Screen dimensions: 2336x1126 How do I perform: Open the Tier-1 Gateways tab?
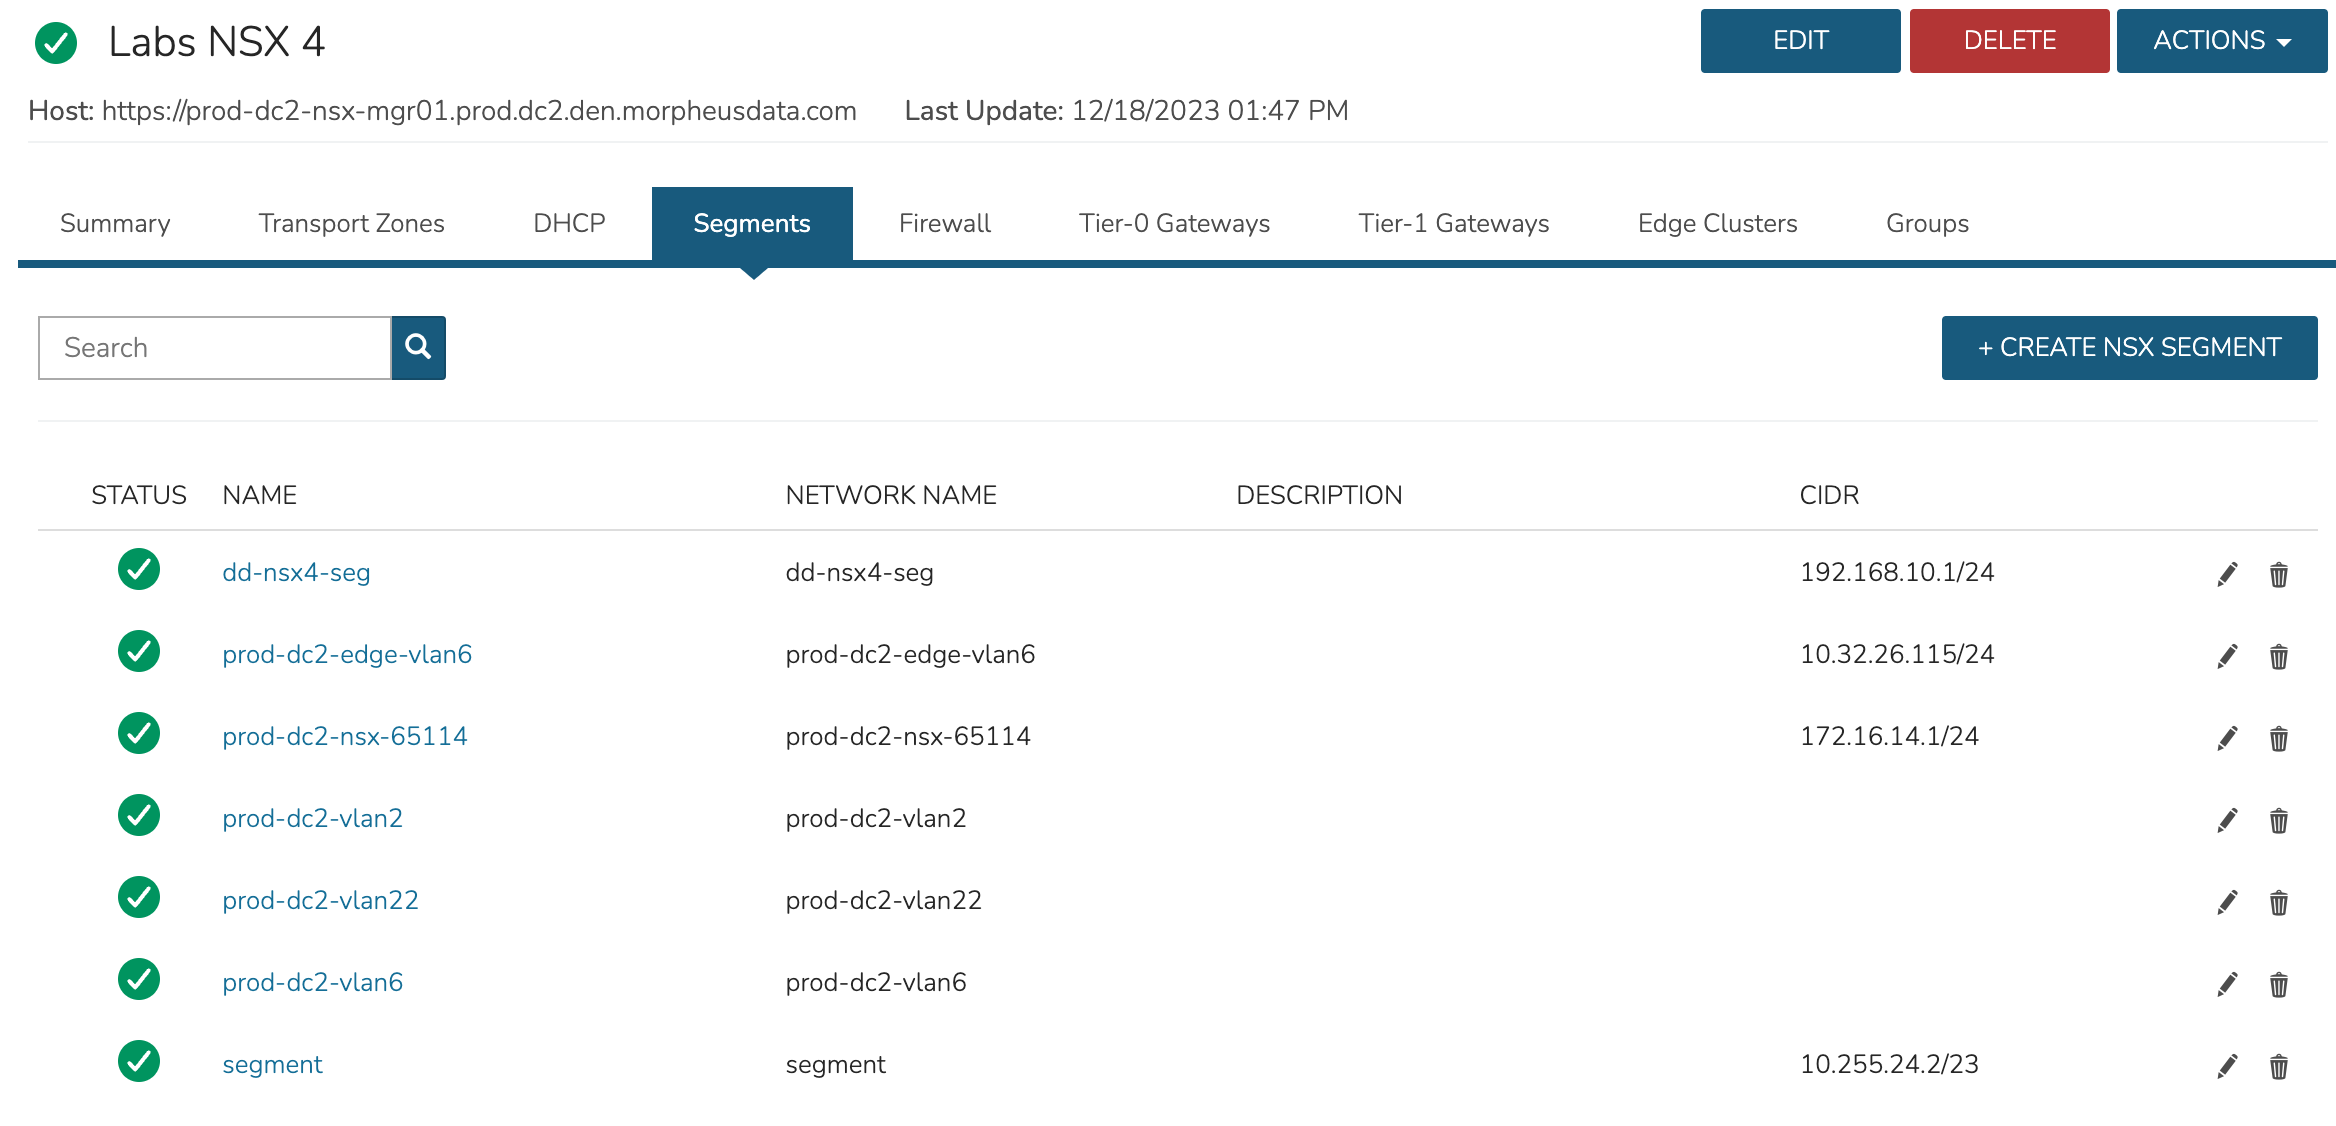tap(1453, 223)
